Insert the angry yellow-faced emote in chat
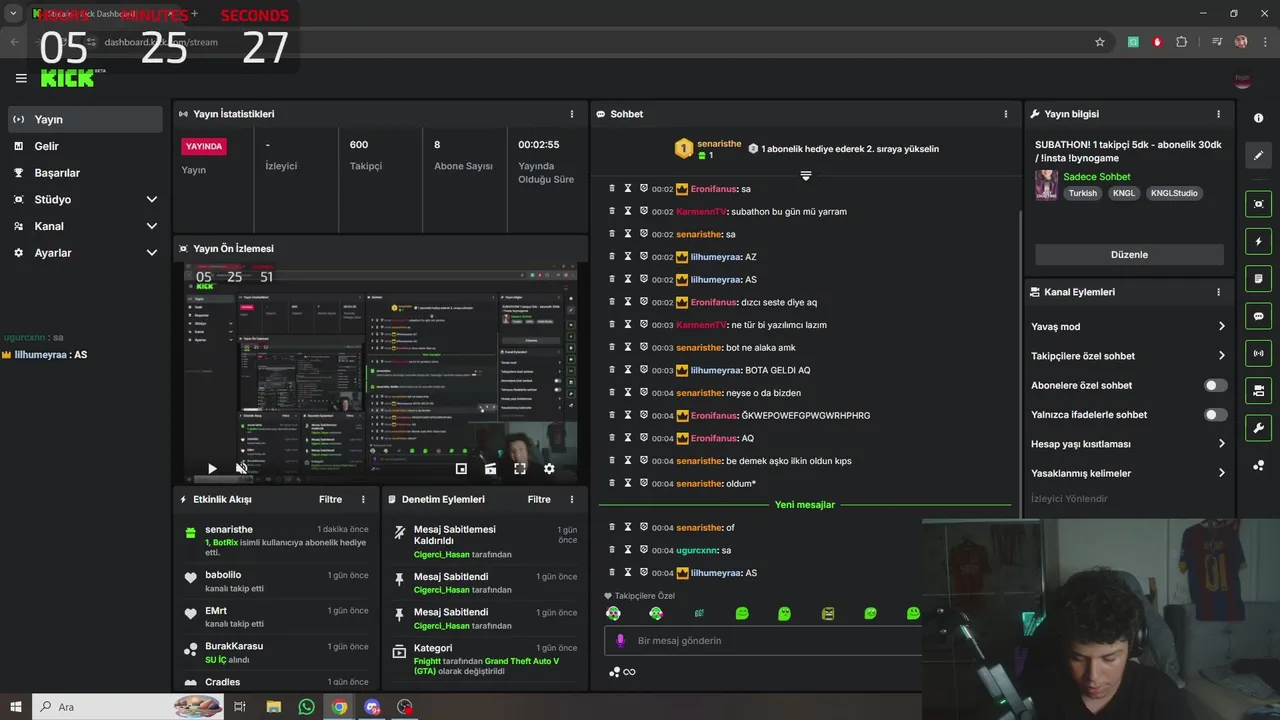Screen dimensions: 1280x720 [x=827, y=613]
